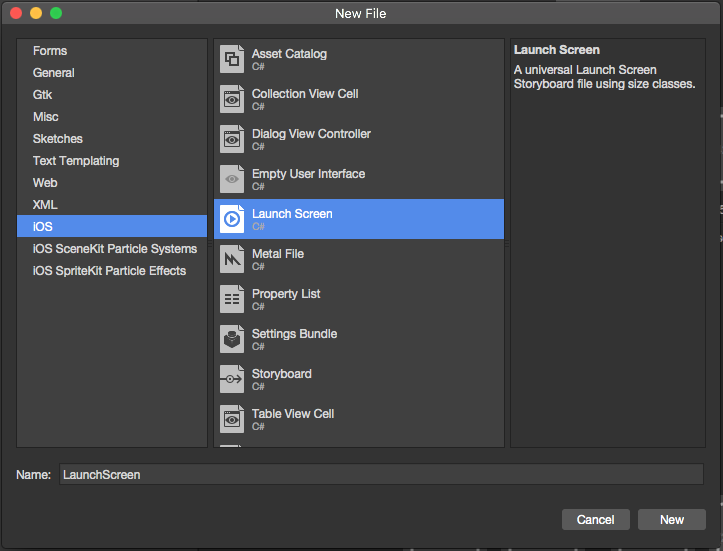Choose the Property List icon
This screenshot has height=551, width=723.
point(232,299)
